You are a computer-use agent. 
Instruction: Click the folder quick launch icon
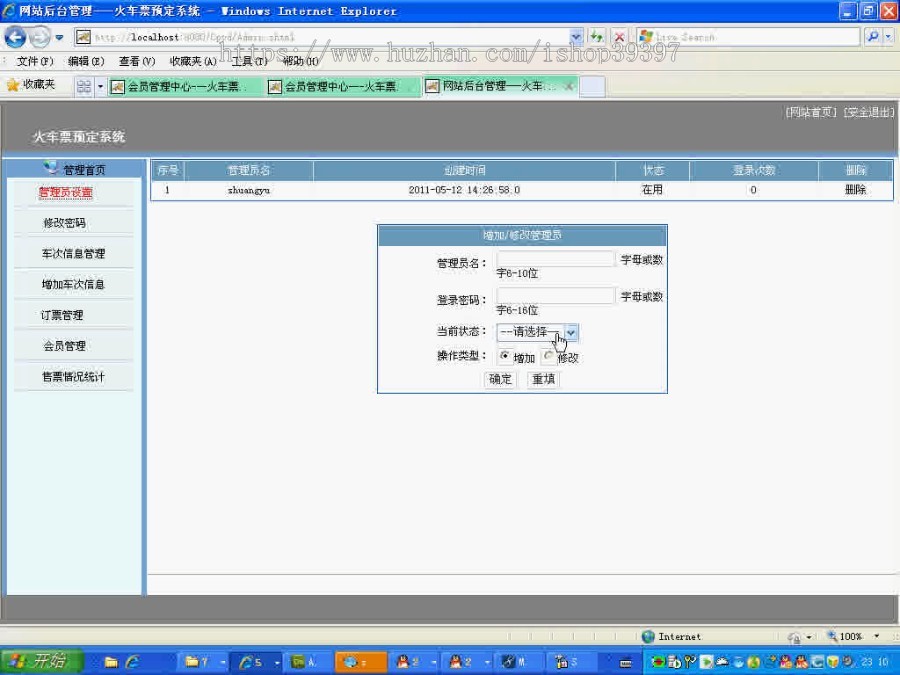pyautogui.click(x=111, y=662)
